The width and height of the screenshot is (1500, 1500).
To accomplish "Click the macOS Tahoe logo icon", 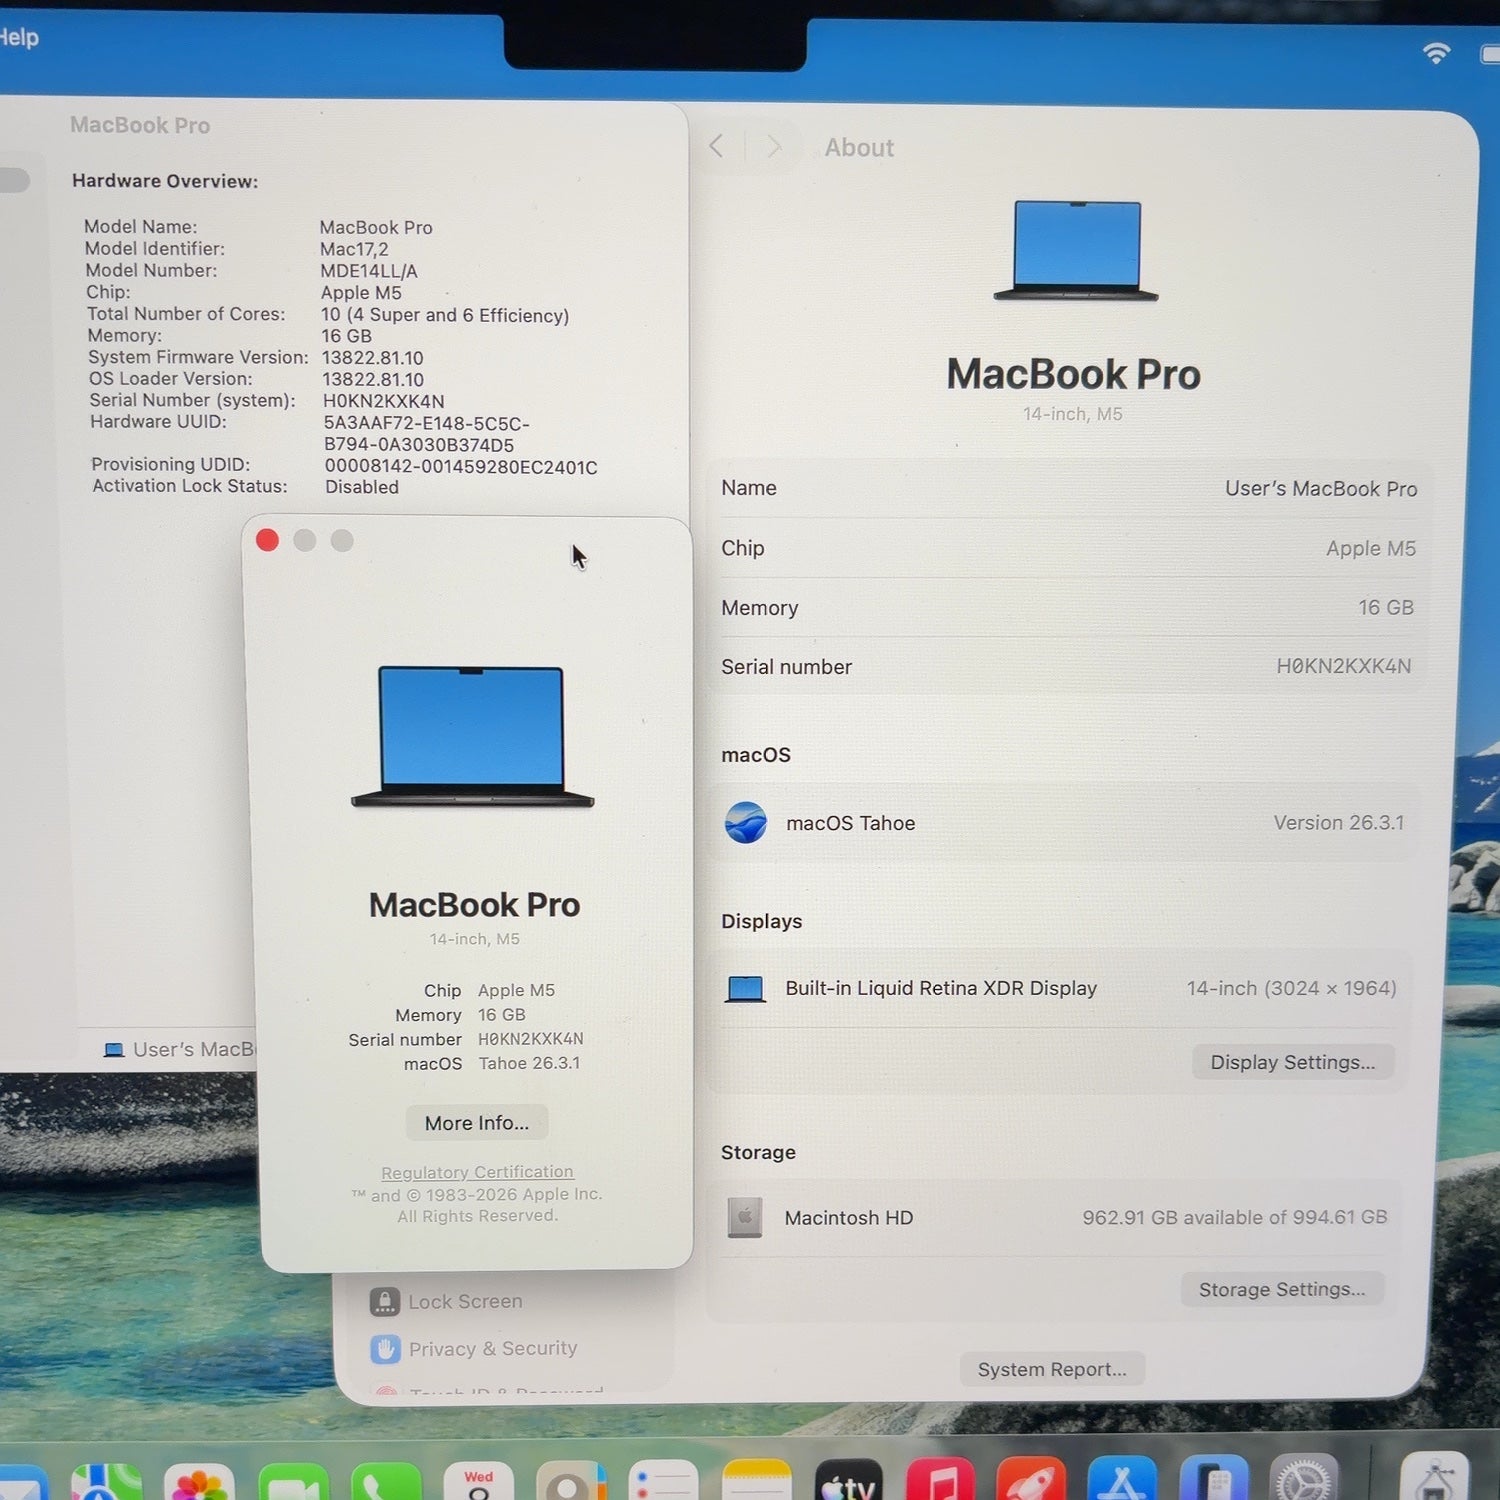I will pos(746,823).
